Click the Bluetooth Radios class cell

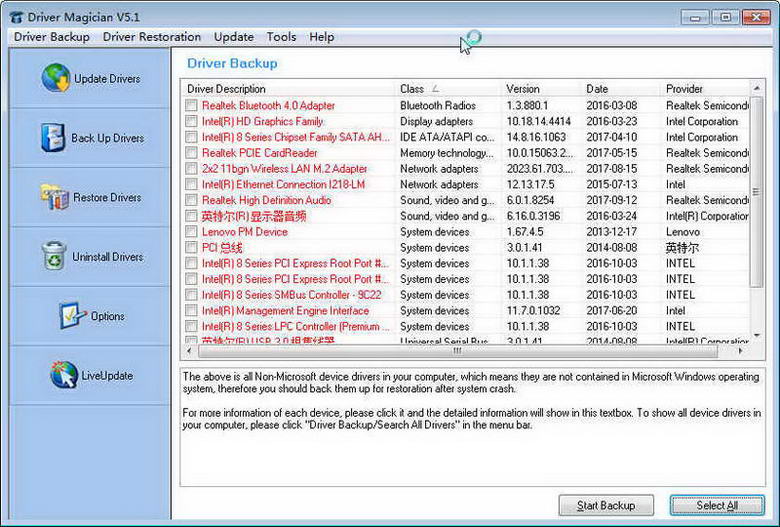(x=438, y=105)
